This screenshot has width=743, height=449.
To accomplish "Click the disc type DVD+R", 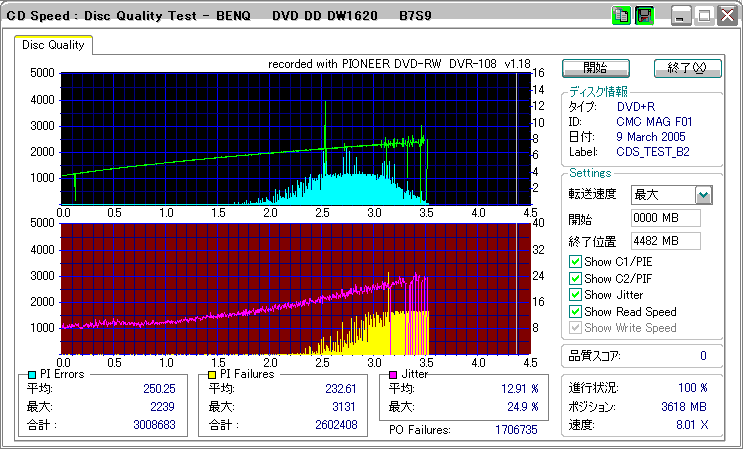I will pos(636,107).
